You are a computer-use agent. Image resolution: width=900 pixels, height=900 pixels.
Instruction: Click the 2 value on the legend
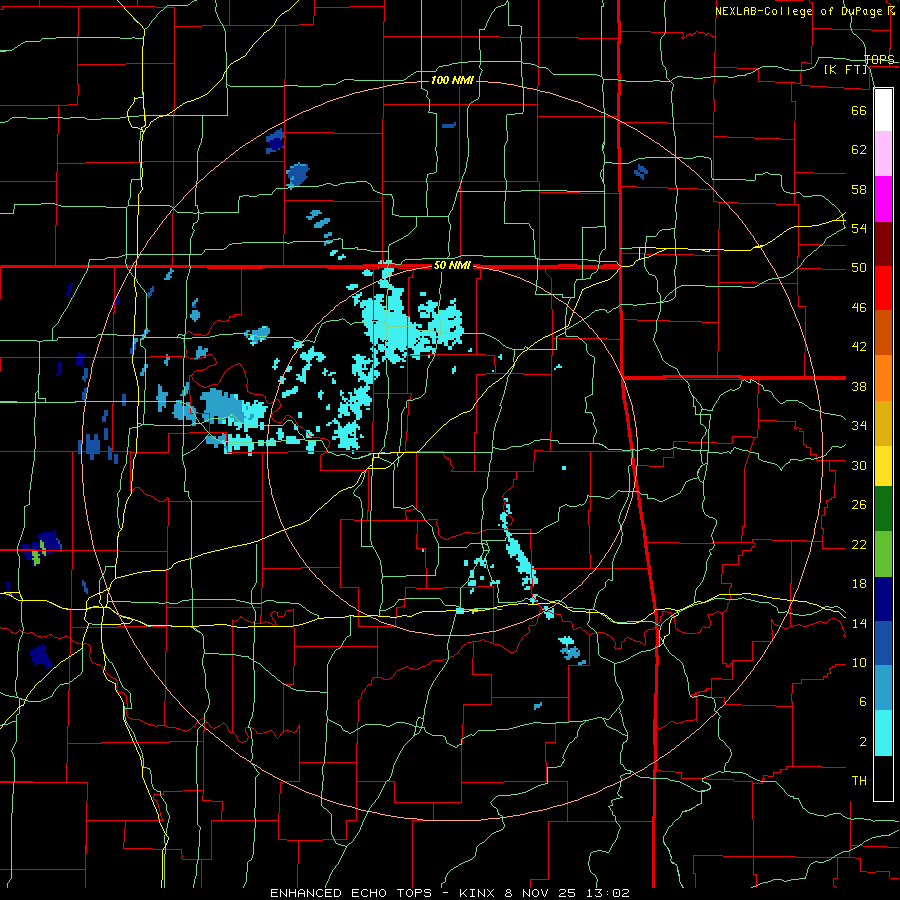pyautogui.click(x=863, y=742)
